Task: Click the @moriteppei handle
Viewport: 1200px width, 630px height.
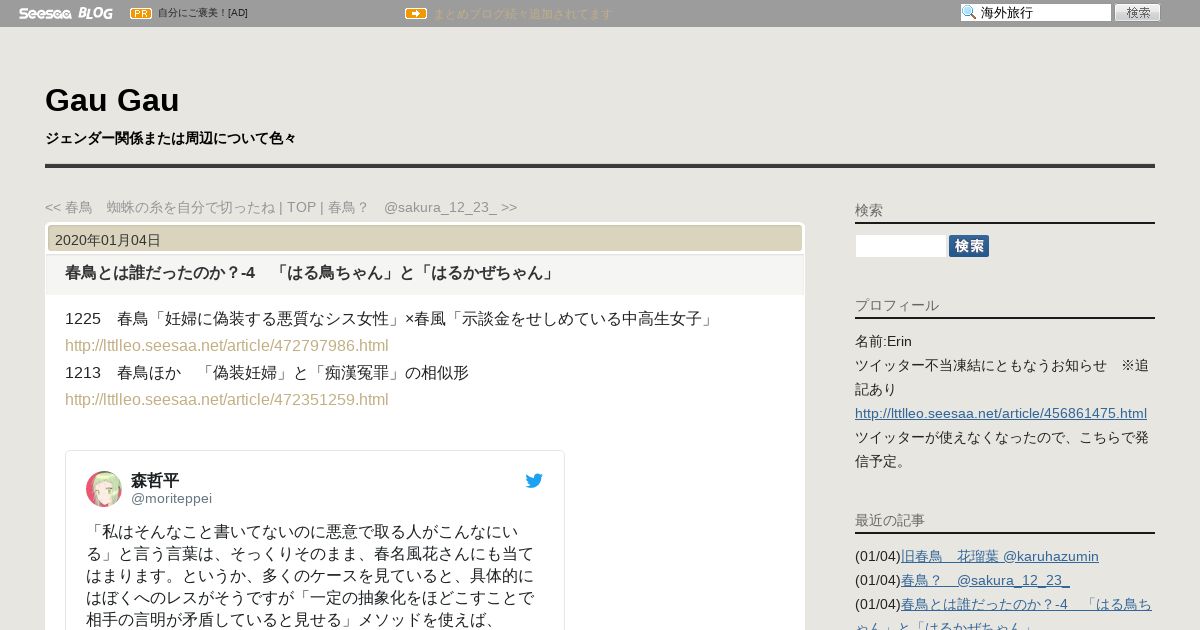Action: coord(172,498)
